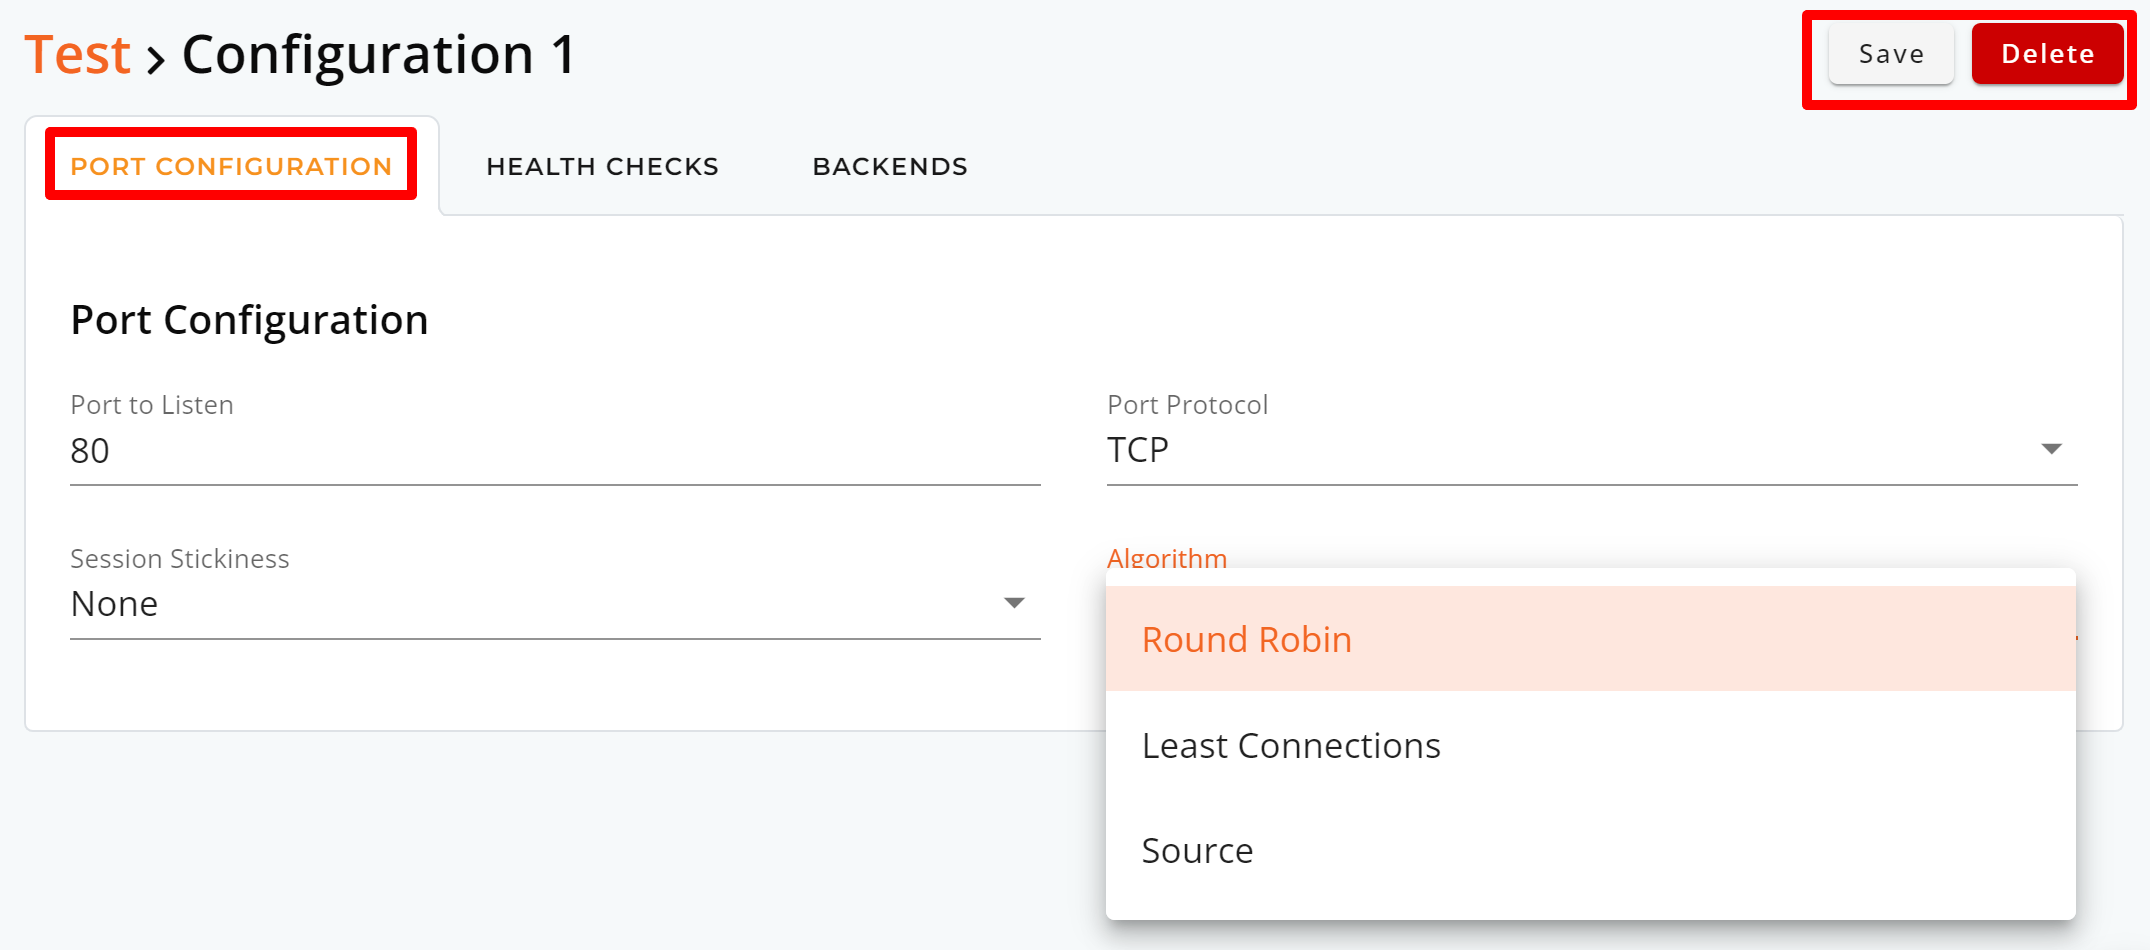Image resolution: width=2150 pixels, height=950 pixels.
Task: Open the Session Stickiness dropdown
Action: (555, 604)
